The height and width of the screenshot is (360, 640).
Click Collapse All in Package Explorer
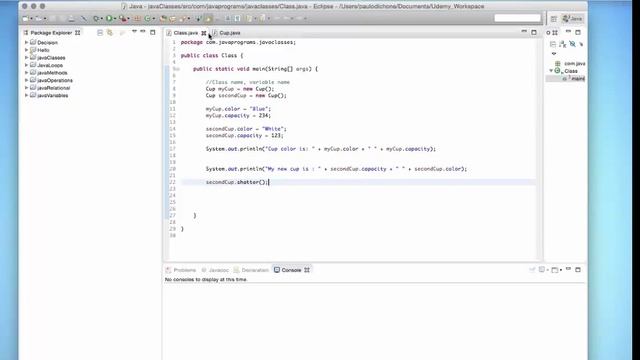coord(100,33)
